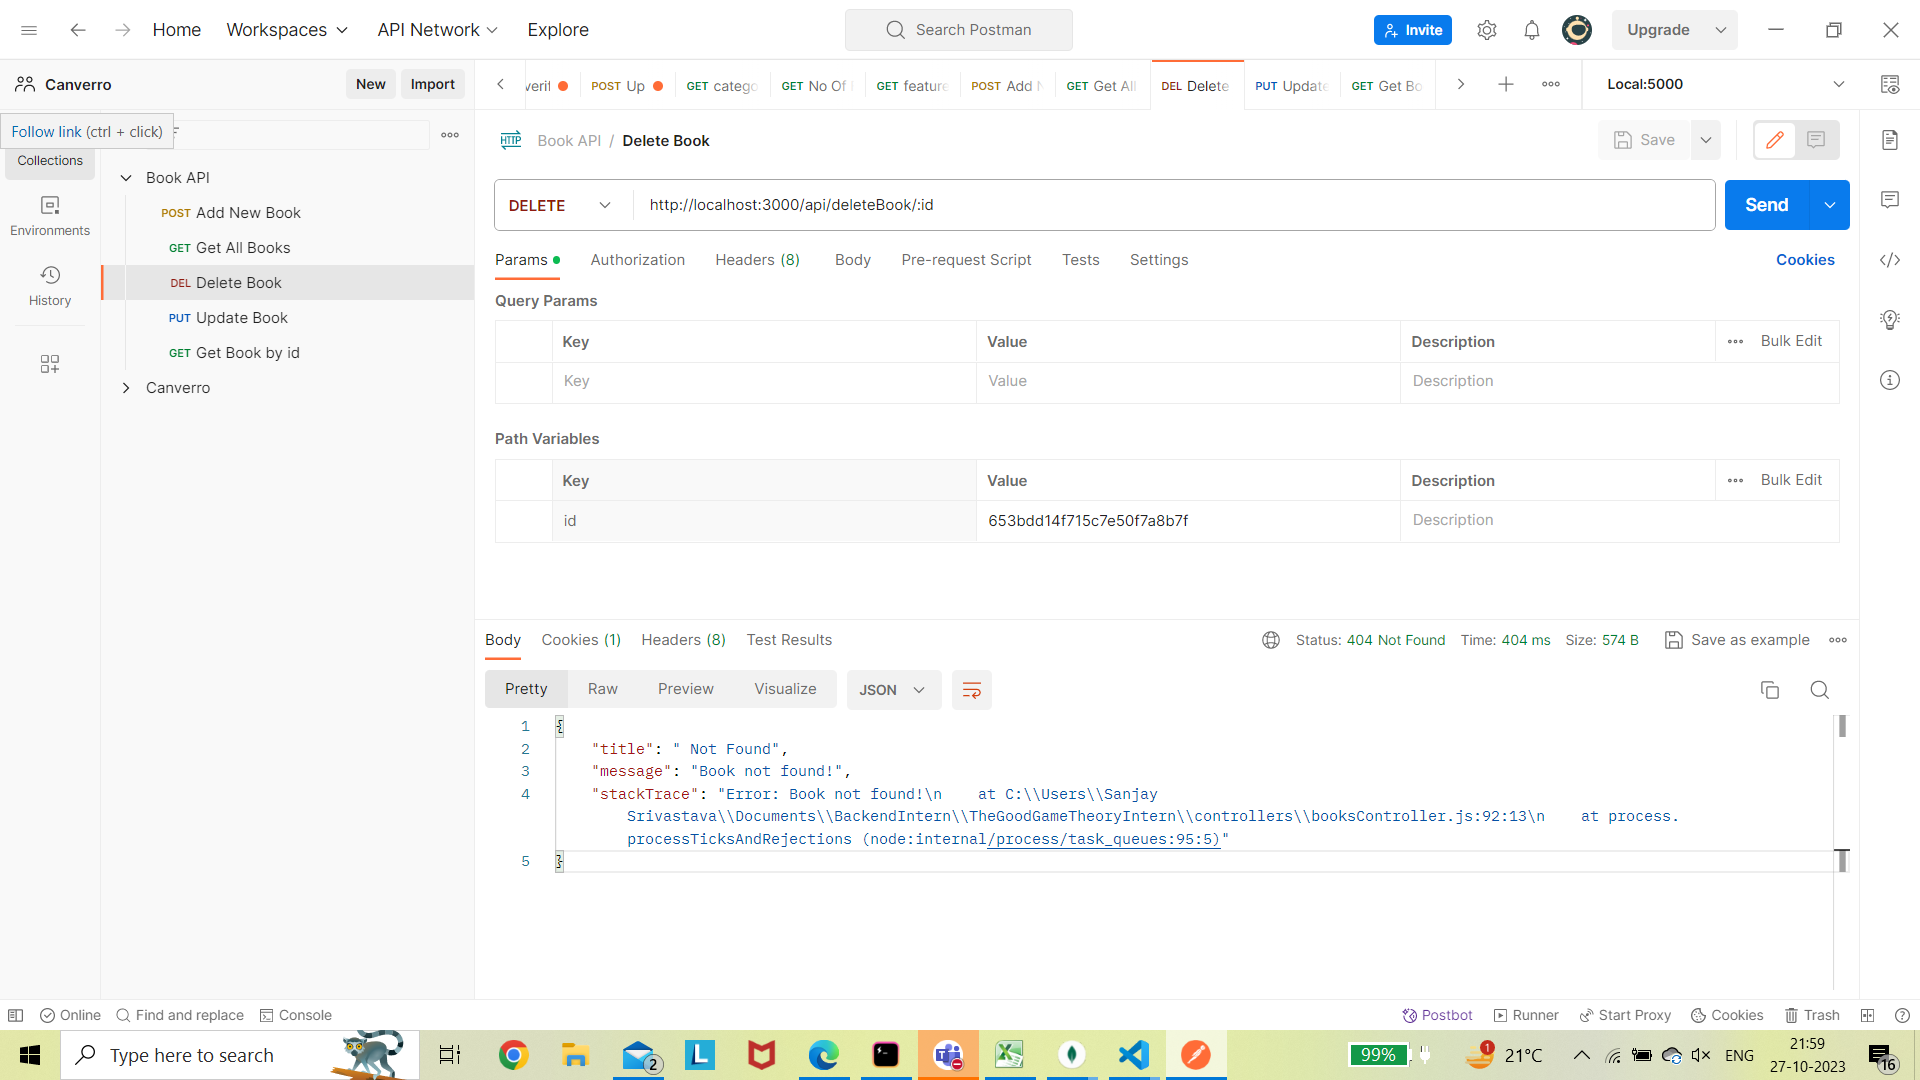The image size is (1920, 1080).
Task: Search within the response body
Action: (x=1819, y=690)
